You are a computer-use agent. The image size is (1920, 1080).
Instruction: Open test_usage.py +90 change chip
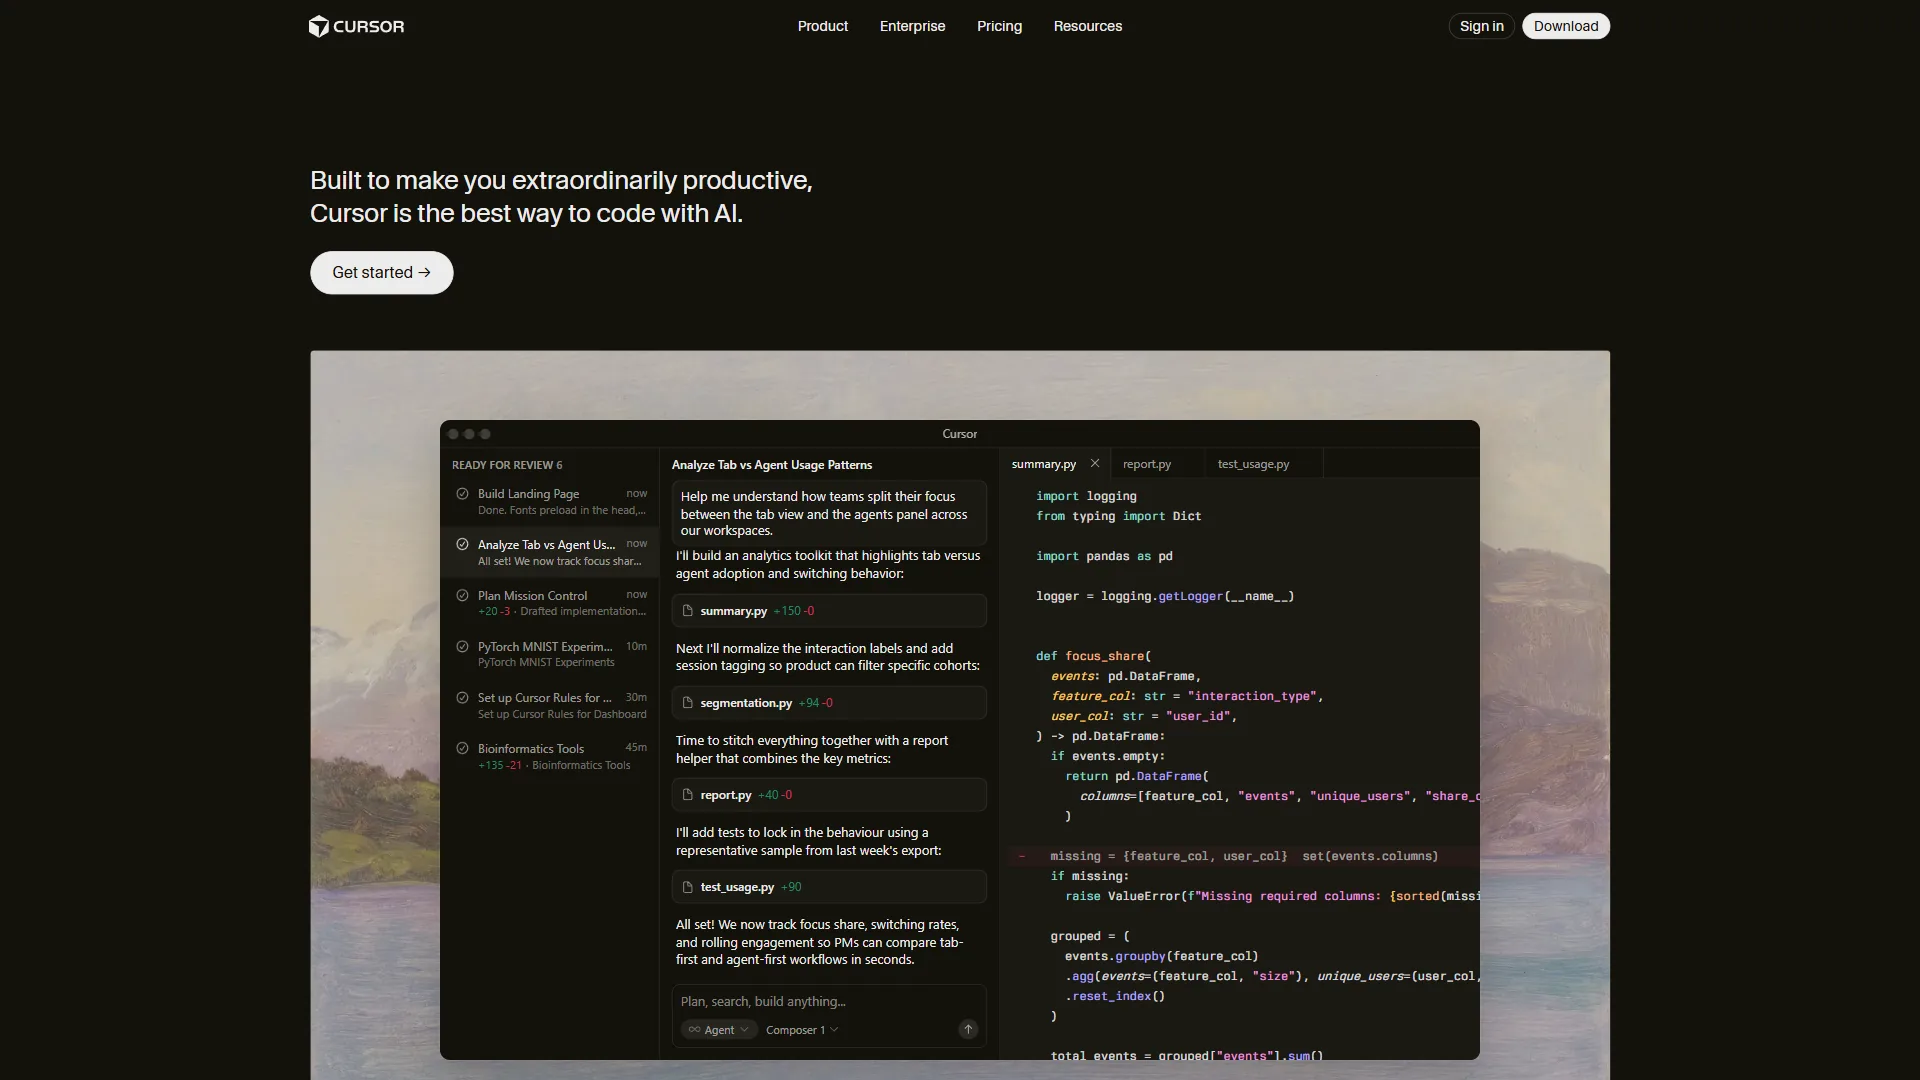click(829, 887)
